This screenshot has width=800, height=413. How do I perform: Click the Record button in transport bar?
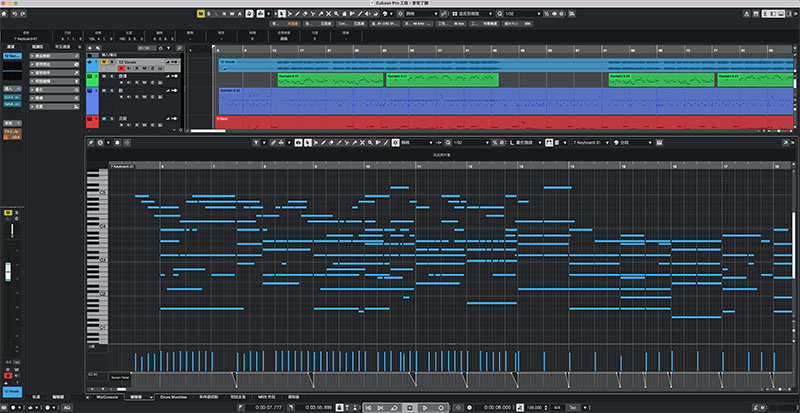(440, 407)
